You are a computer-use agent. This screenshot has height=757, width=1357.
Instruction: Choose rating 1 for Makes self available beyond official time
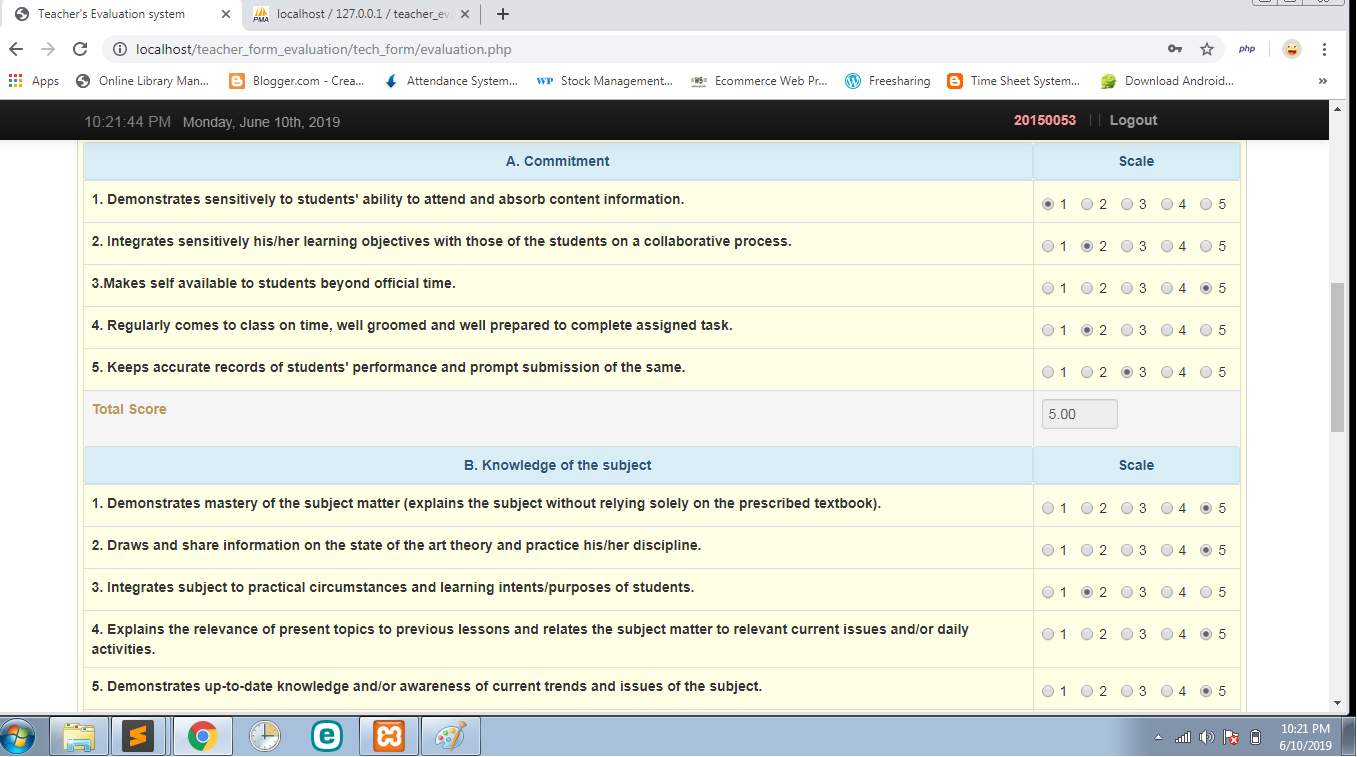[1048, 287]
